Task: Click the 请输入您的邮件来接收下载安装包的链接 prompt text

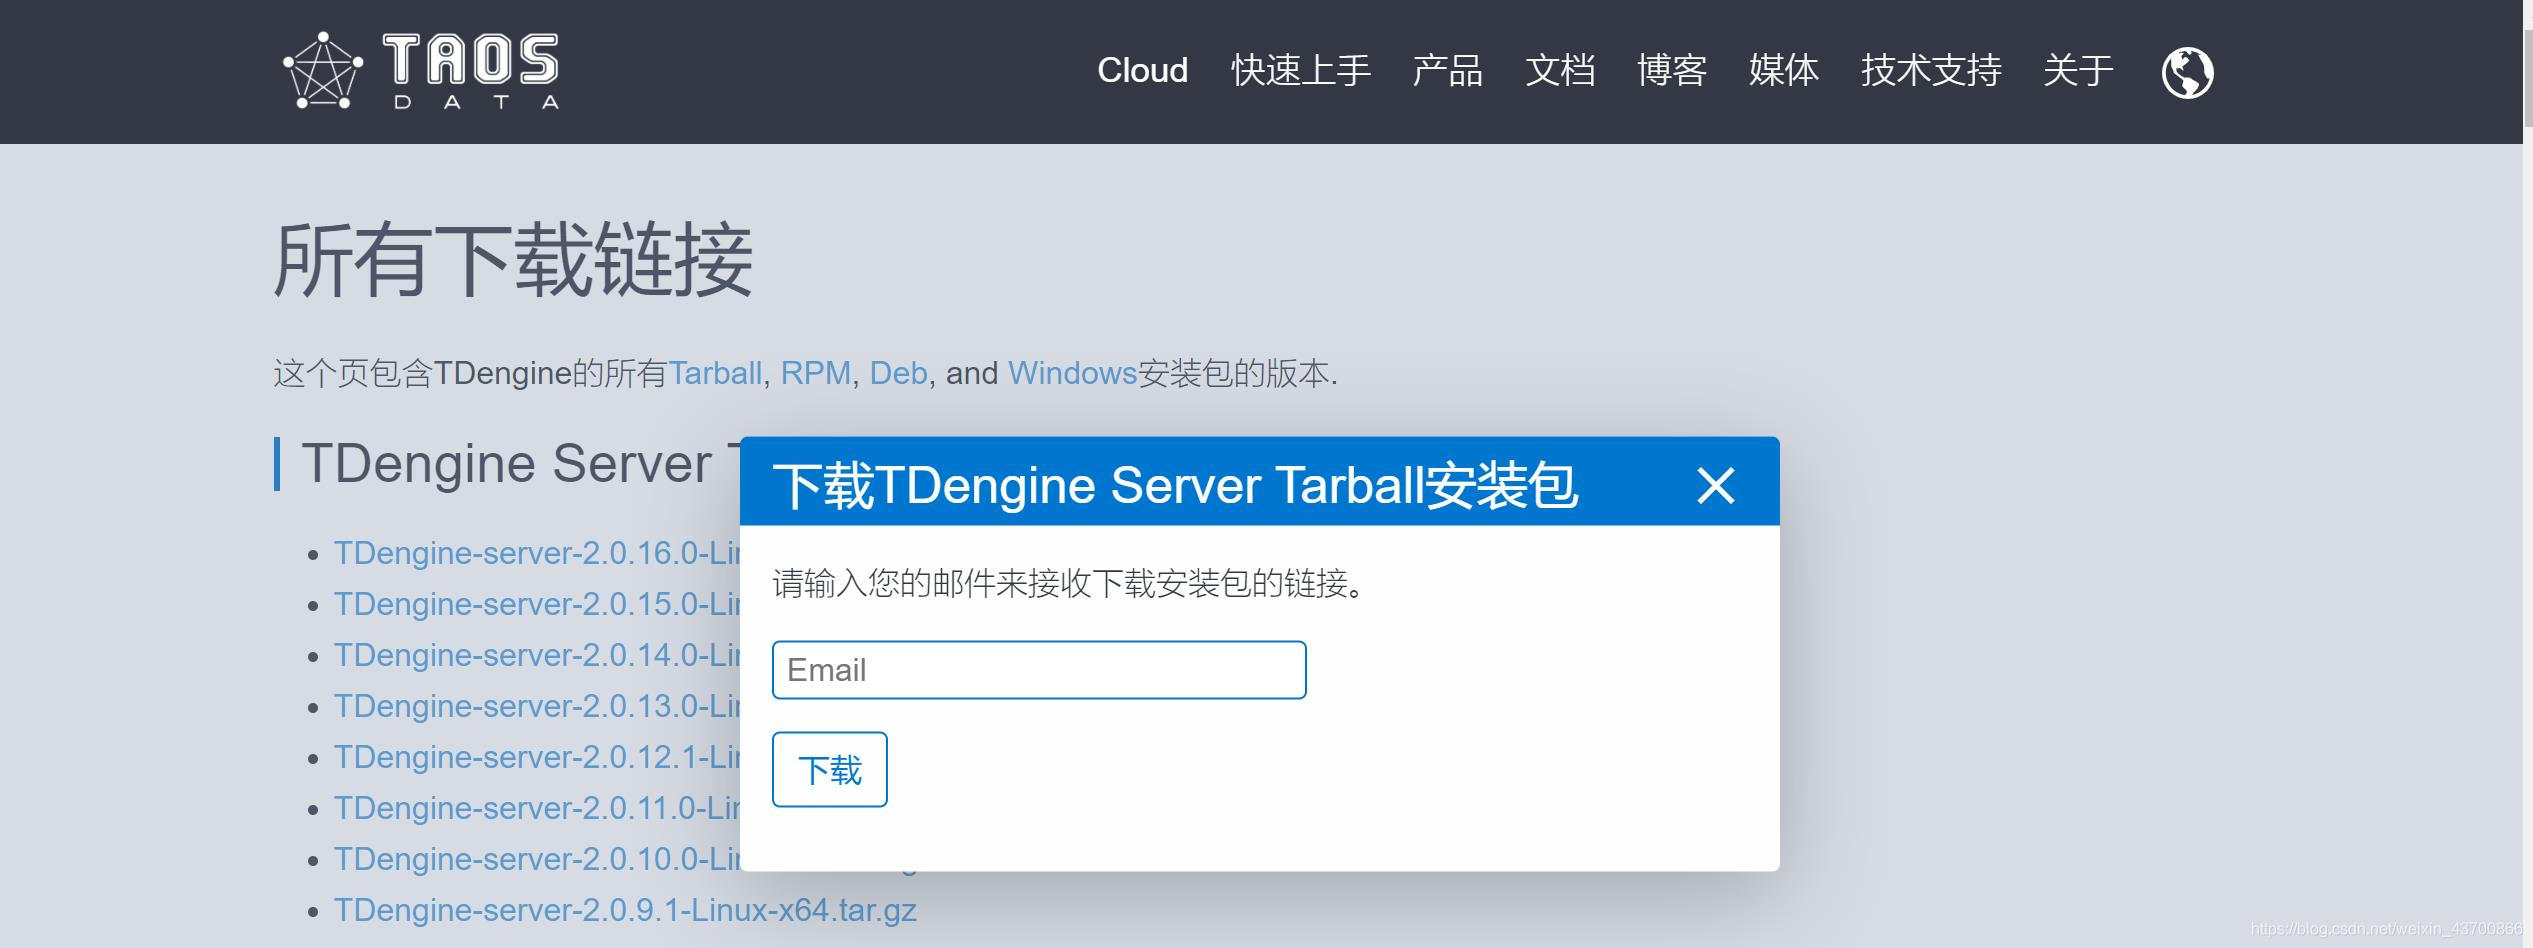Action: (x=1068, y=583)
